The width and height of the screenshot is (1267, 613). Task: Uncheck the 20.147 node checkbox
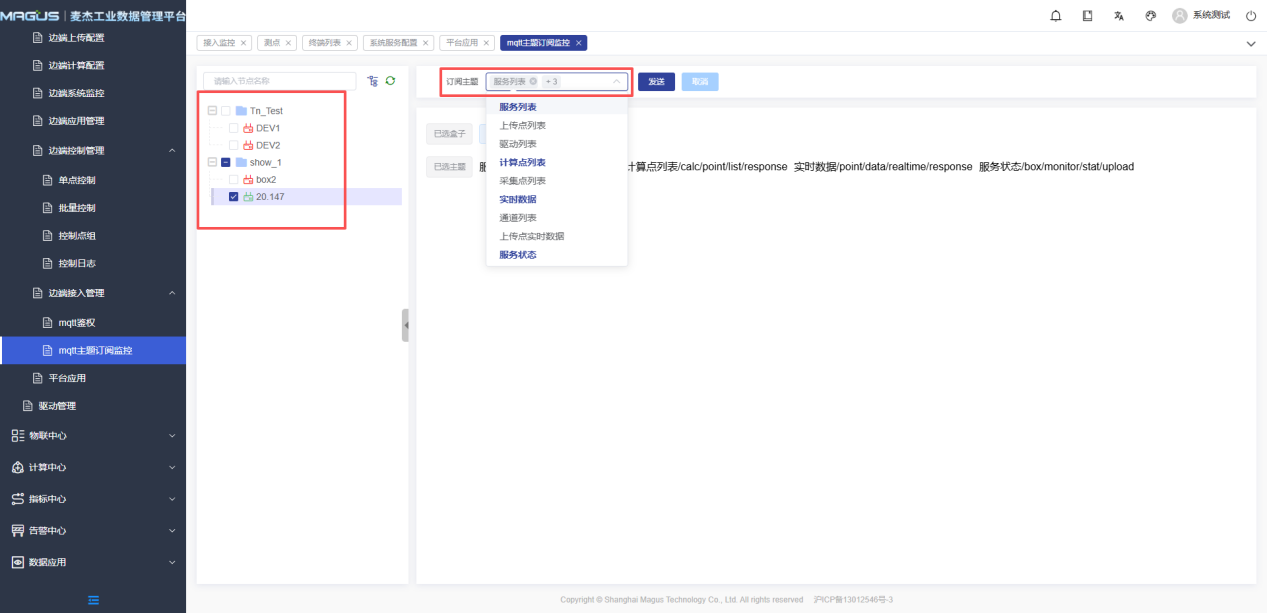(234, 197)
